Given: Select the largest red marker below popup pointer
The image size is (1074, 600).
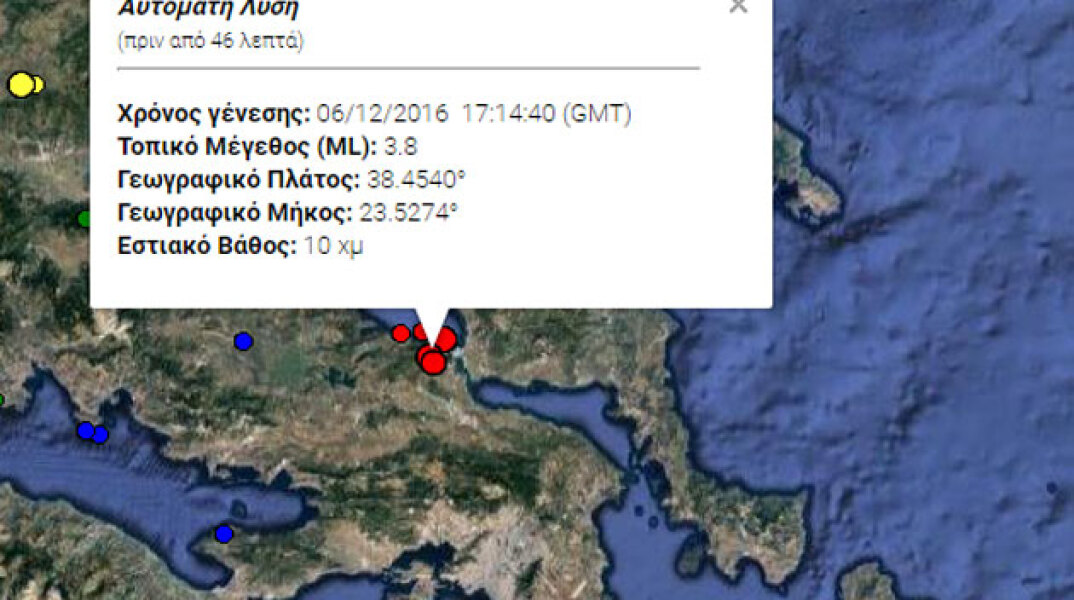Looking at the screenshot, I should (433, 362).
